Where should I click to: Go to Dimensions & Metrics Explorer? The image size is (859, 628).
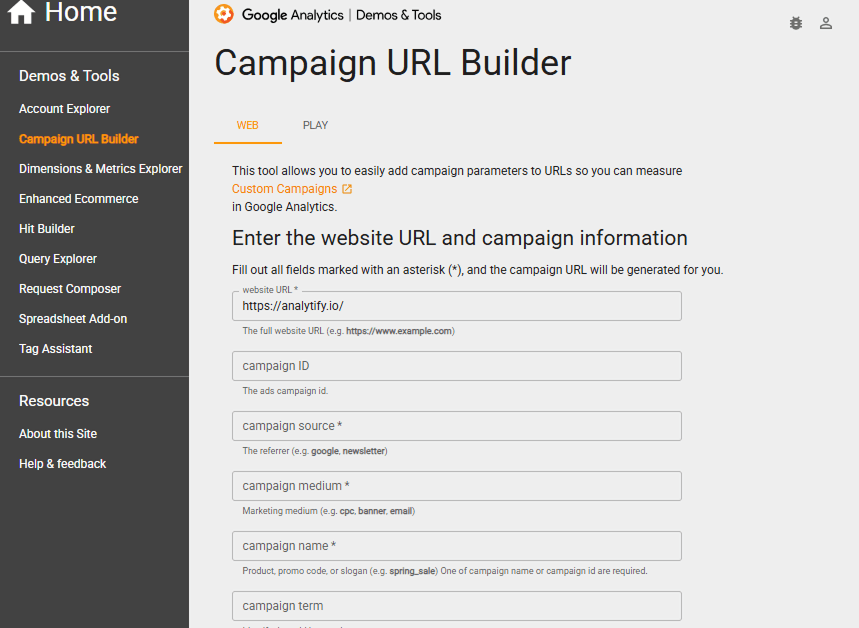[x=101, y=169]
